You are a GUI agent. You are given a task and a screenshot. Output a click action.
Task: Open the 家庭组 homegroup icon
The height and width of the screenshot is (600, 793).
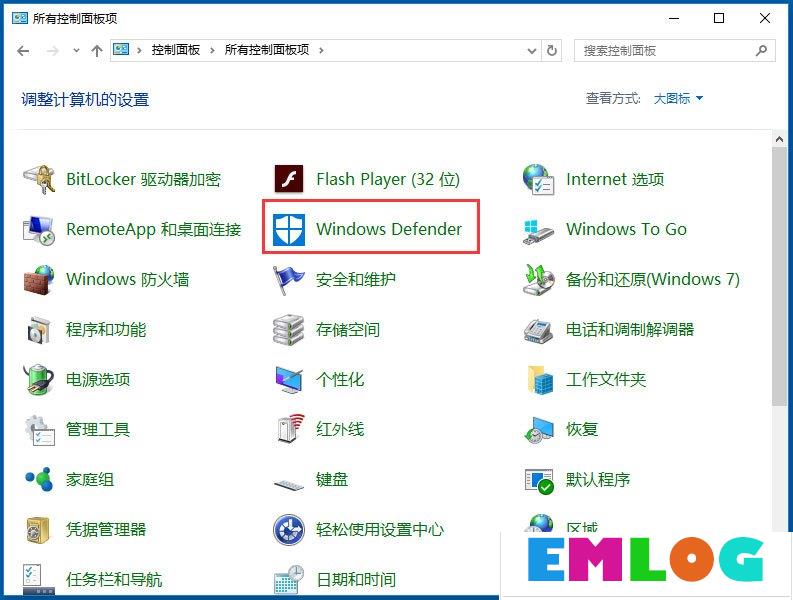point(39,479)
